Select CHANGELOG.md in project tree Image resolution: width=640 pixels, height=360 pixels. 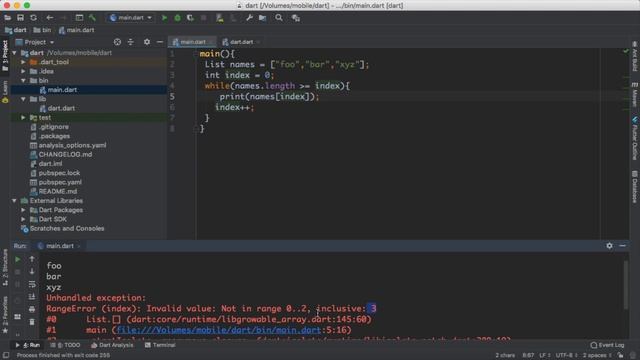point(65,155)
